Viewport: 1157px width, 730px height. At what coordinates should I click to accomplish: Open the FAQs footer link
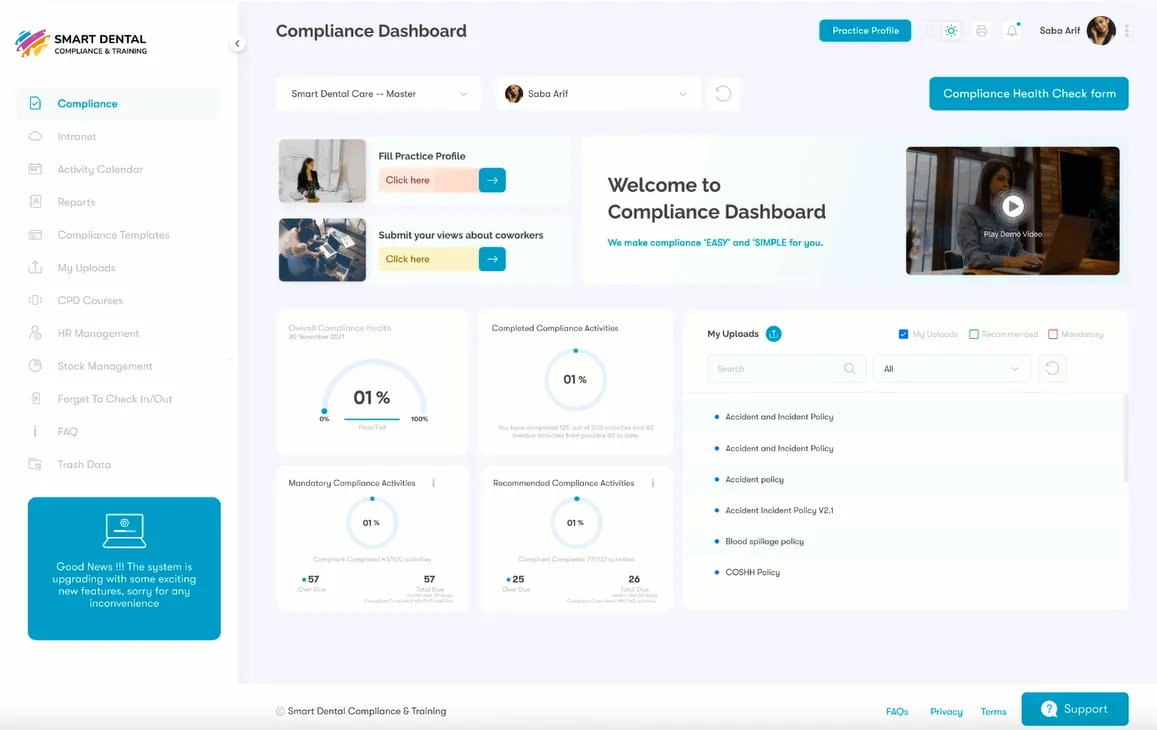point(897,712)
